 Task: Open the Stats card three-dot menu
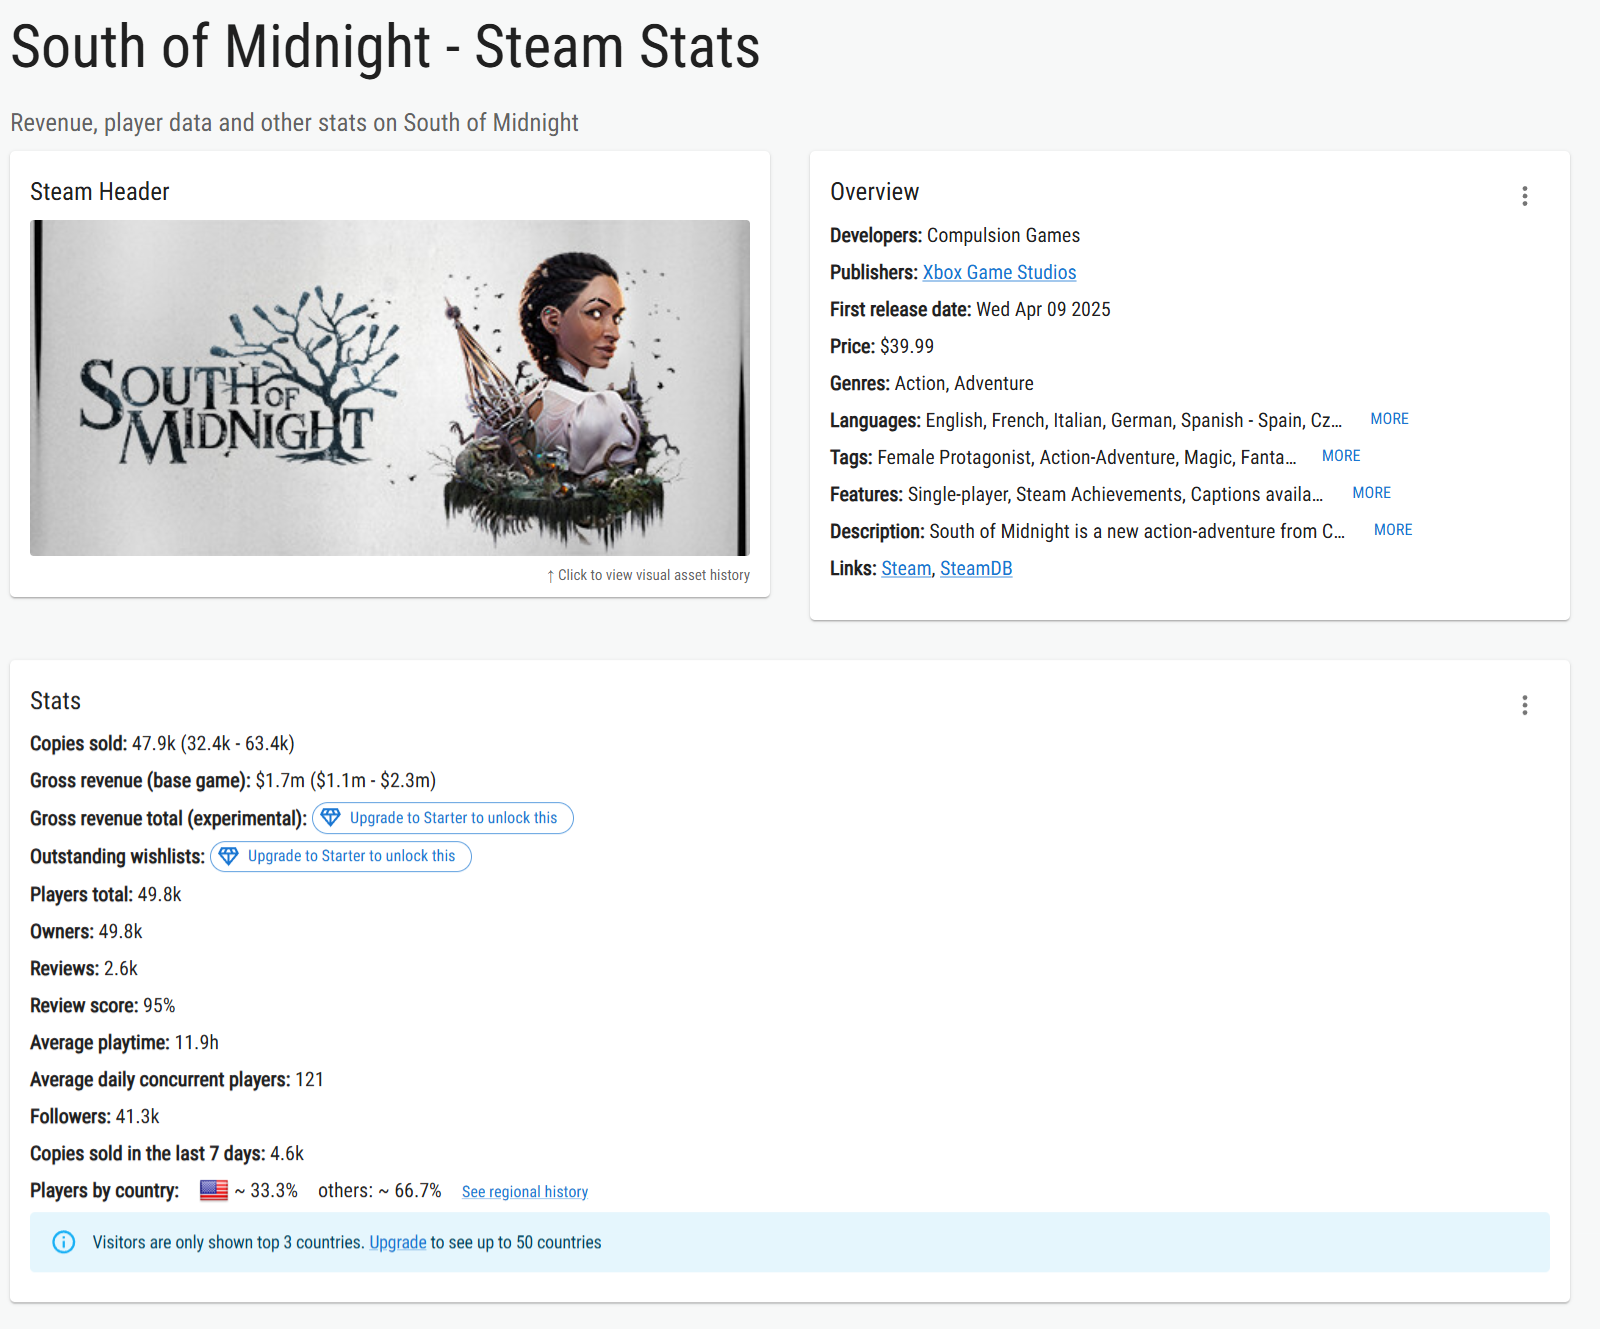pos(1525,705)
